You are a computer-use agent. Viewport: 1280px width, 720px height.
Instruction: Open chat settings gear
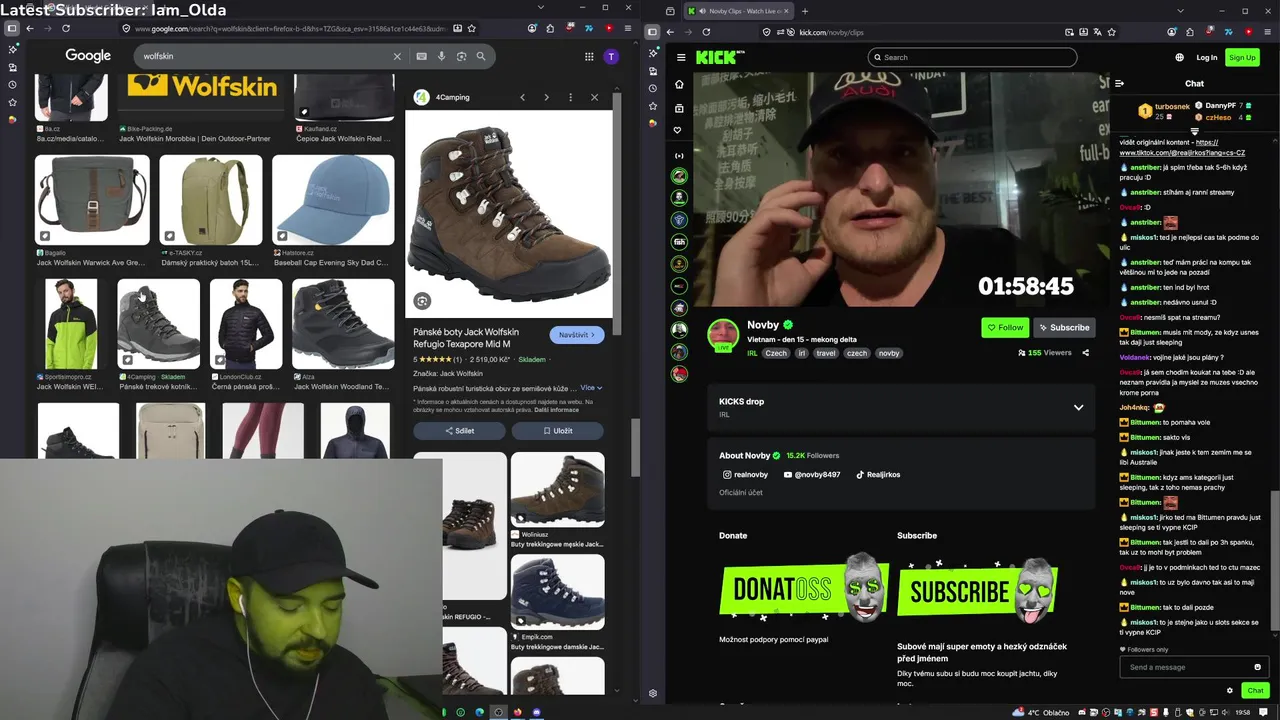(1230, 691)
